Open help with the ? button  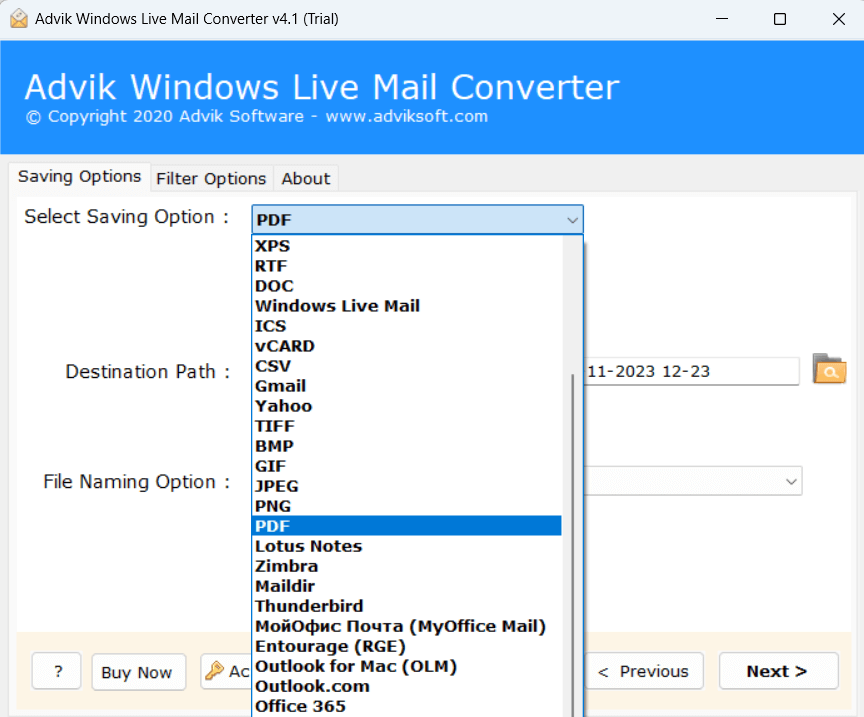pyautogui.click(x=57, y=671)
